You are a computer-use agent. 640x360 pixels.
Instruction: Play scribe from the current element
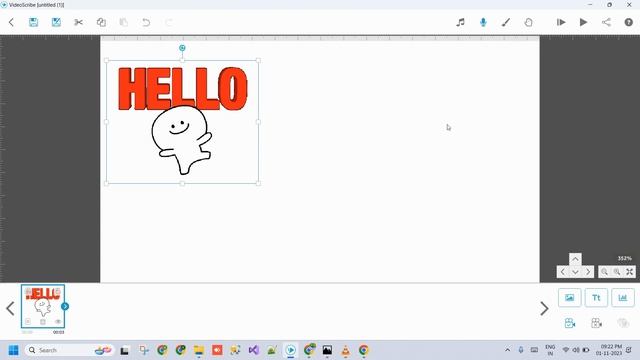(x=561, y=22)
